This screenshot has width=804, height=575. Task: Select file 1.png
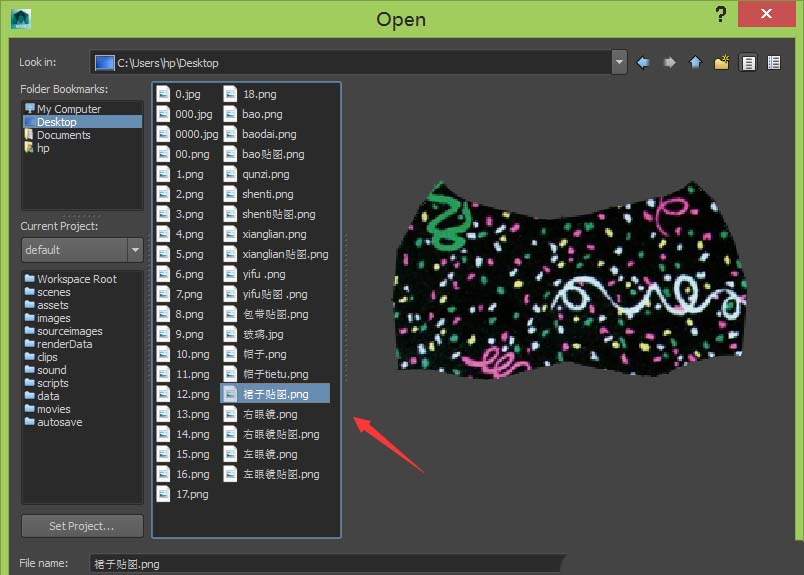(180, 174)
